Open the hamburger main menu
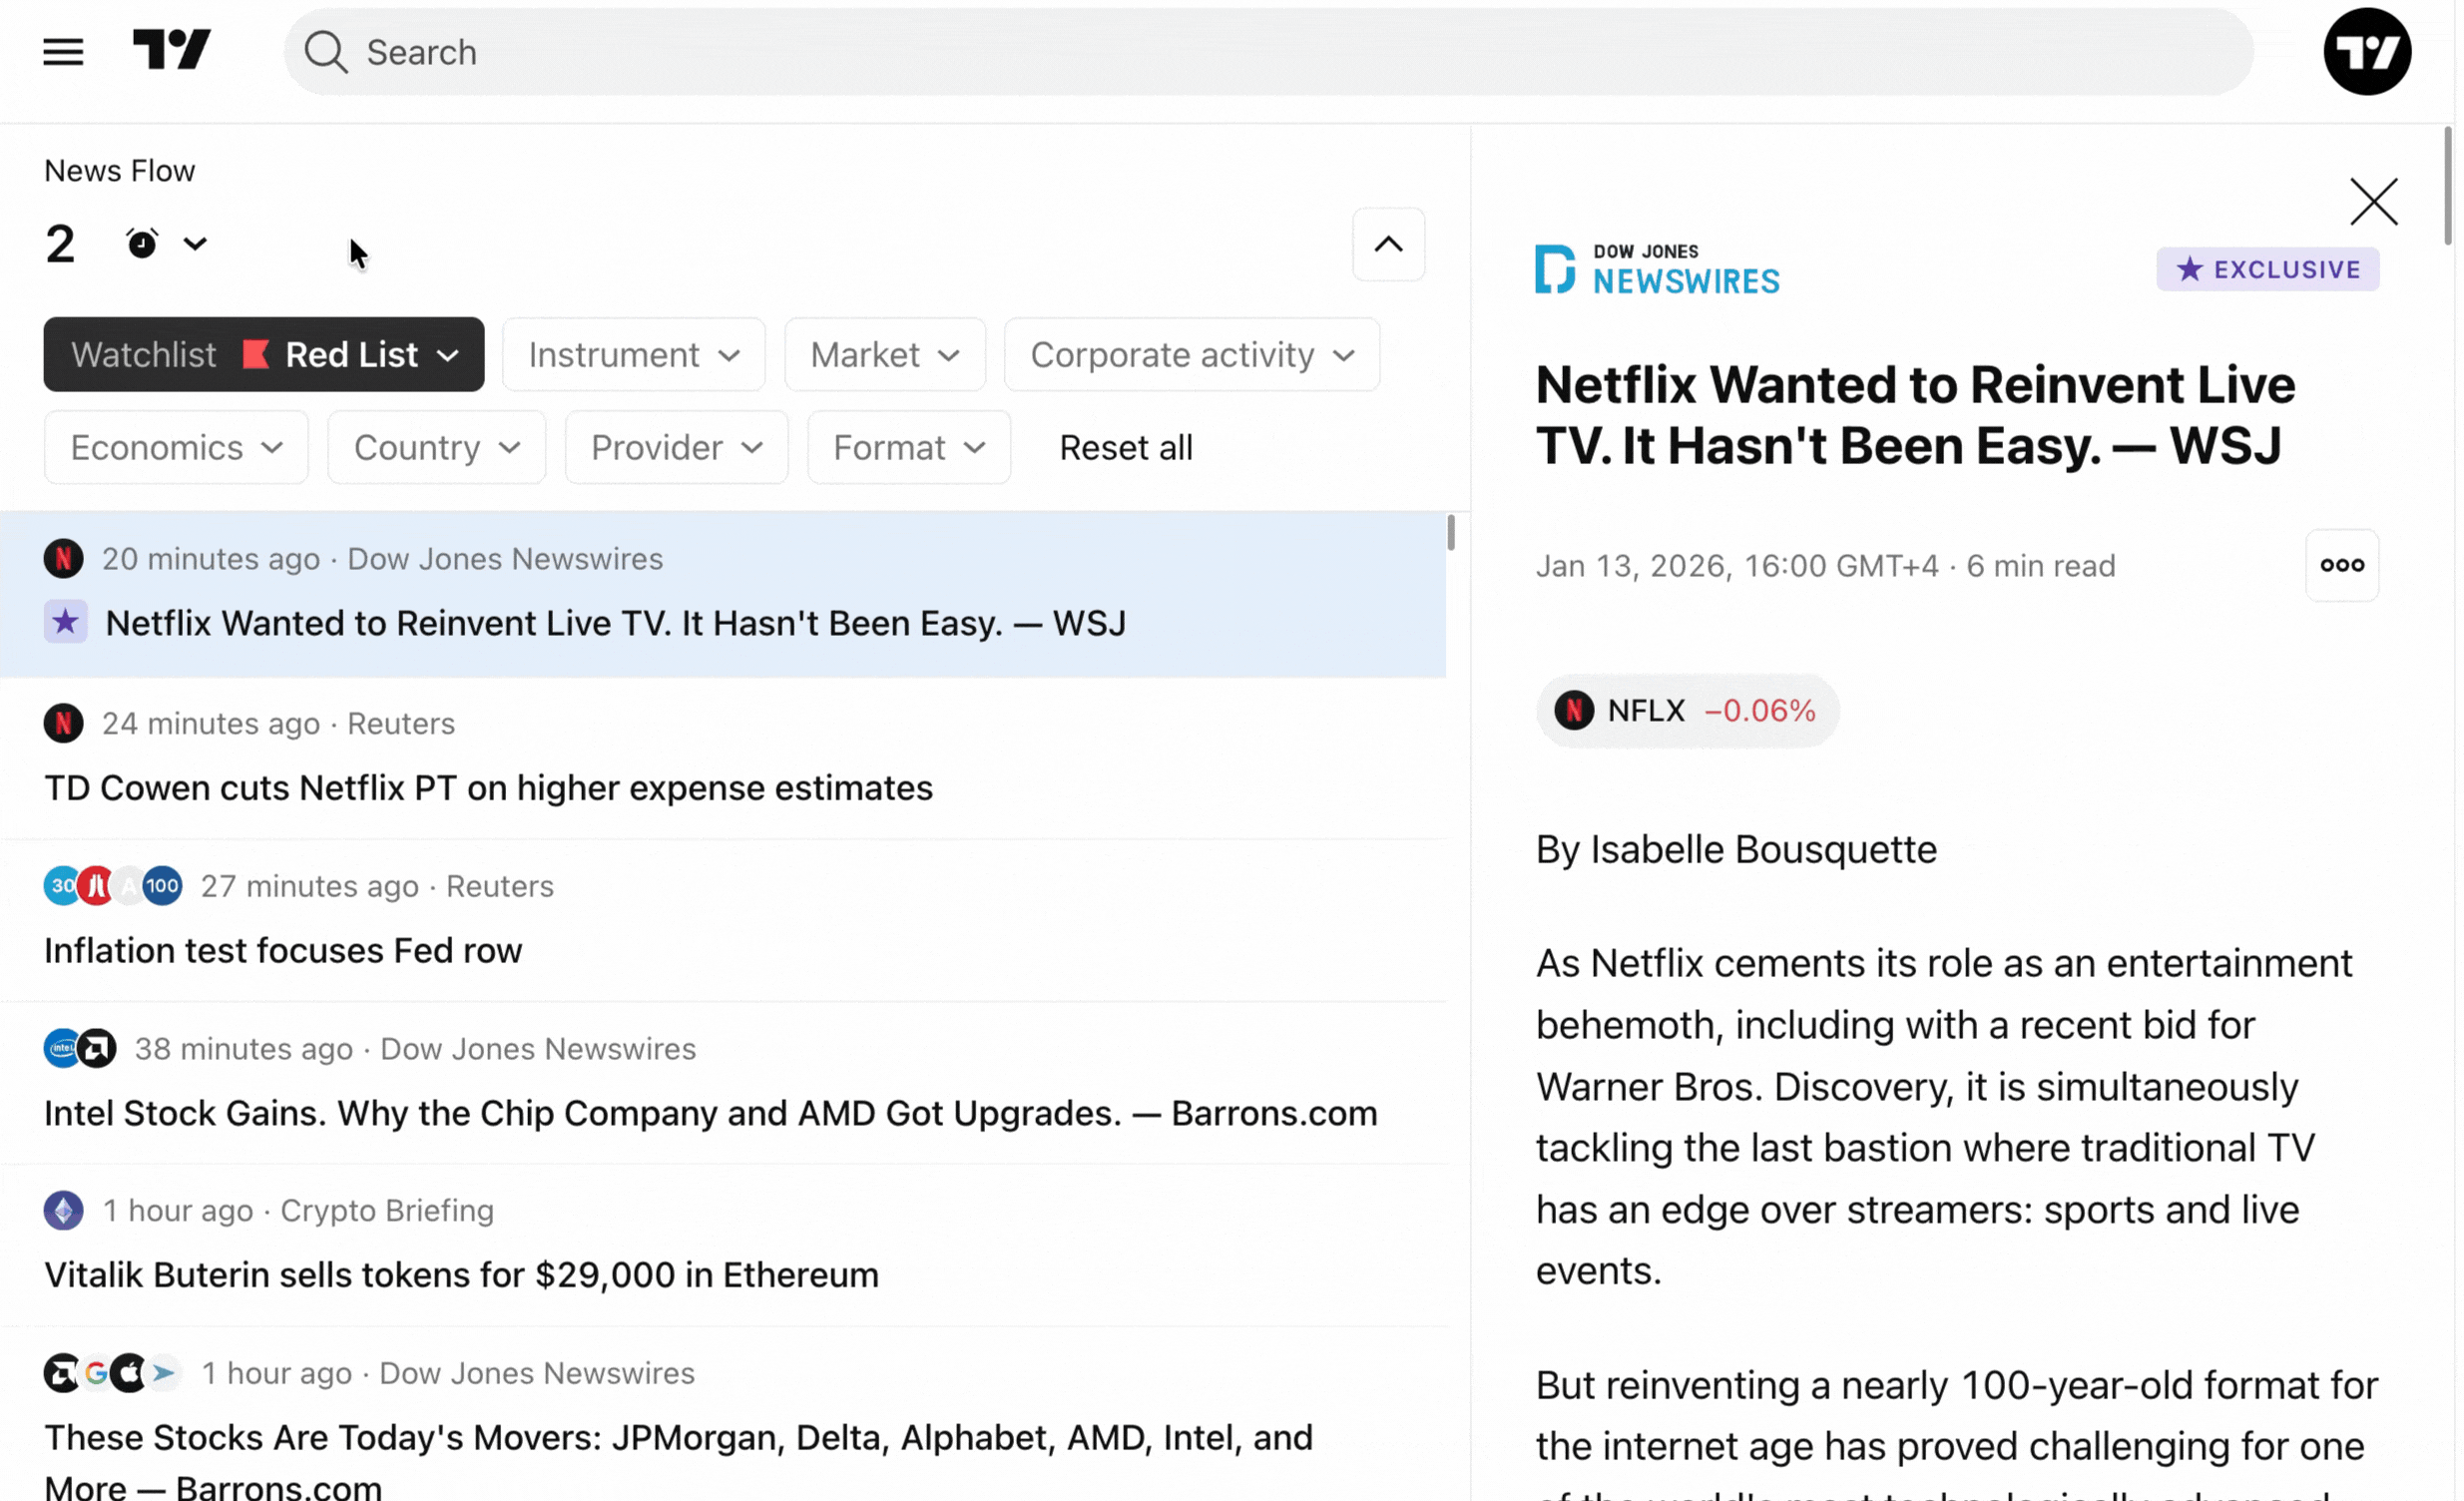The width and height of the screenshot is (2464, 1501). pyautogui.click(x=63, y=52)
